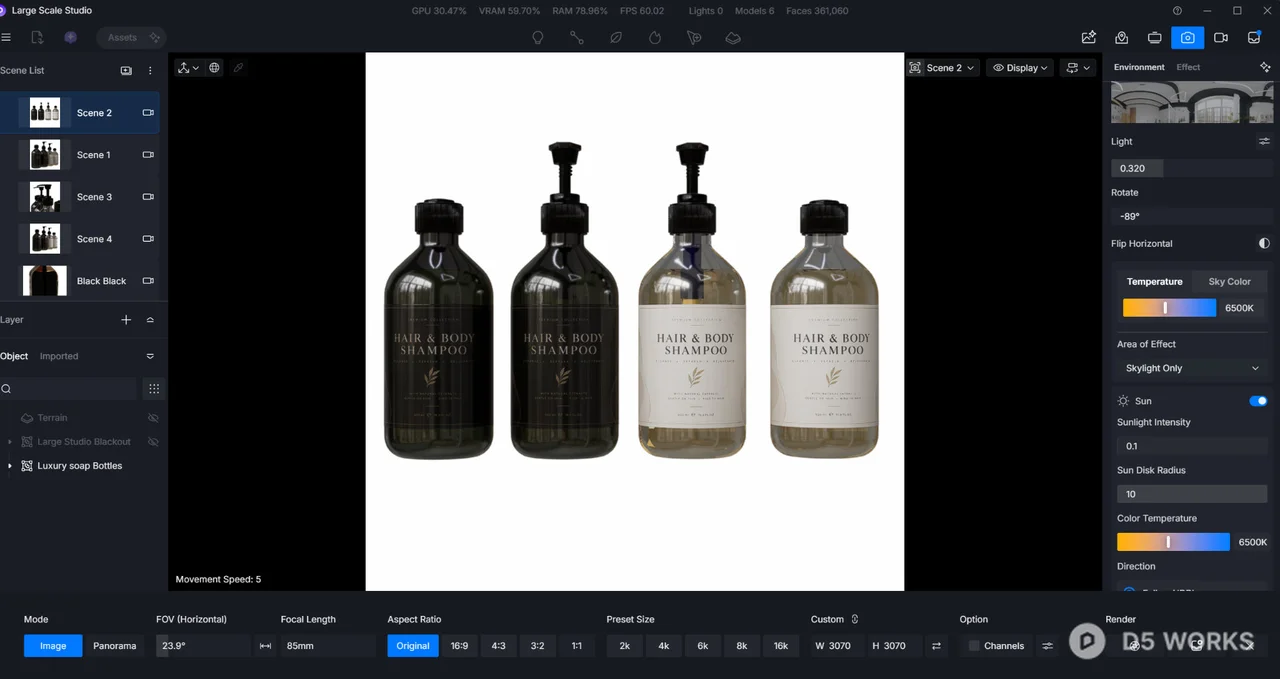Toggle Flip Horizontal
This screenshot has width=1280, height=679.
pos(1264,243)
